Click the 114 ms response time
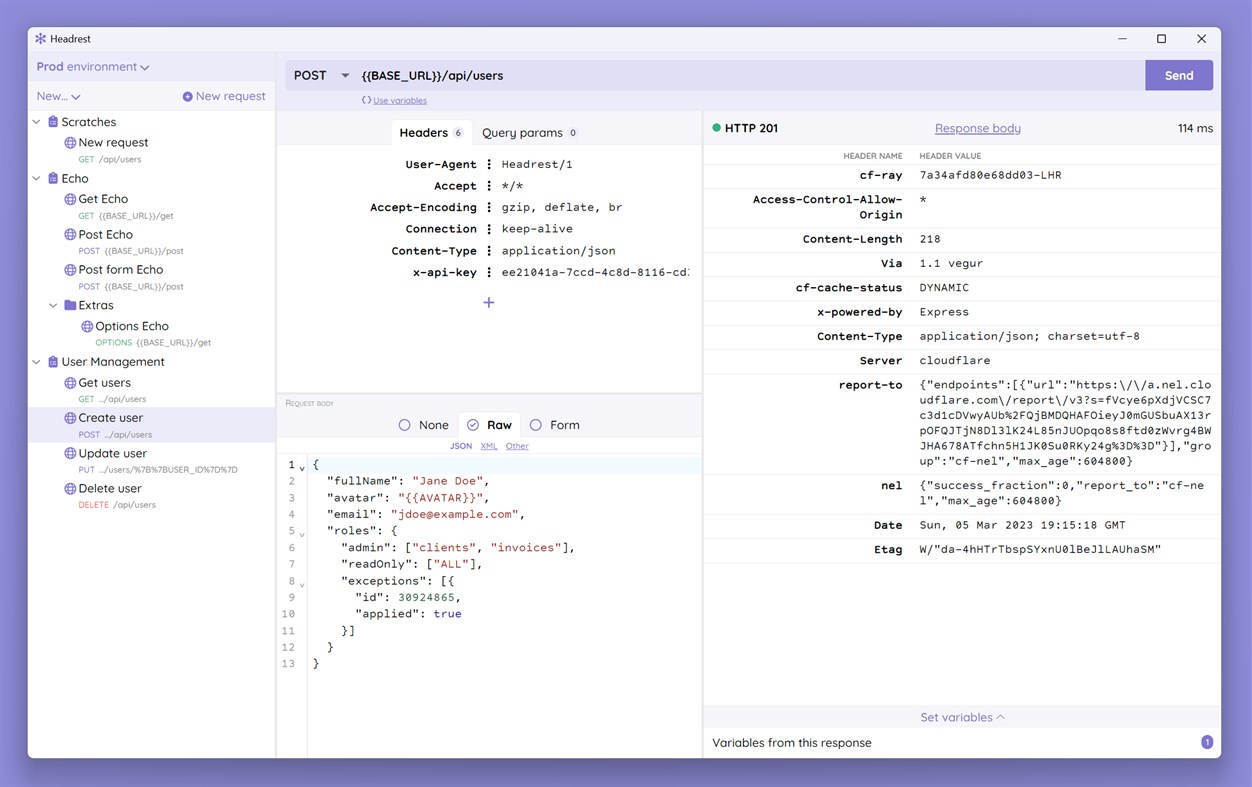 click(x=1195, y=128)
